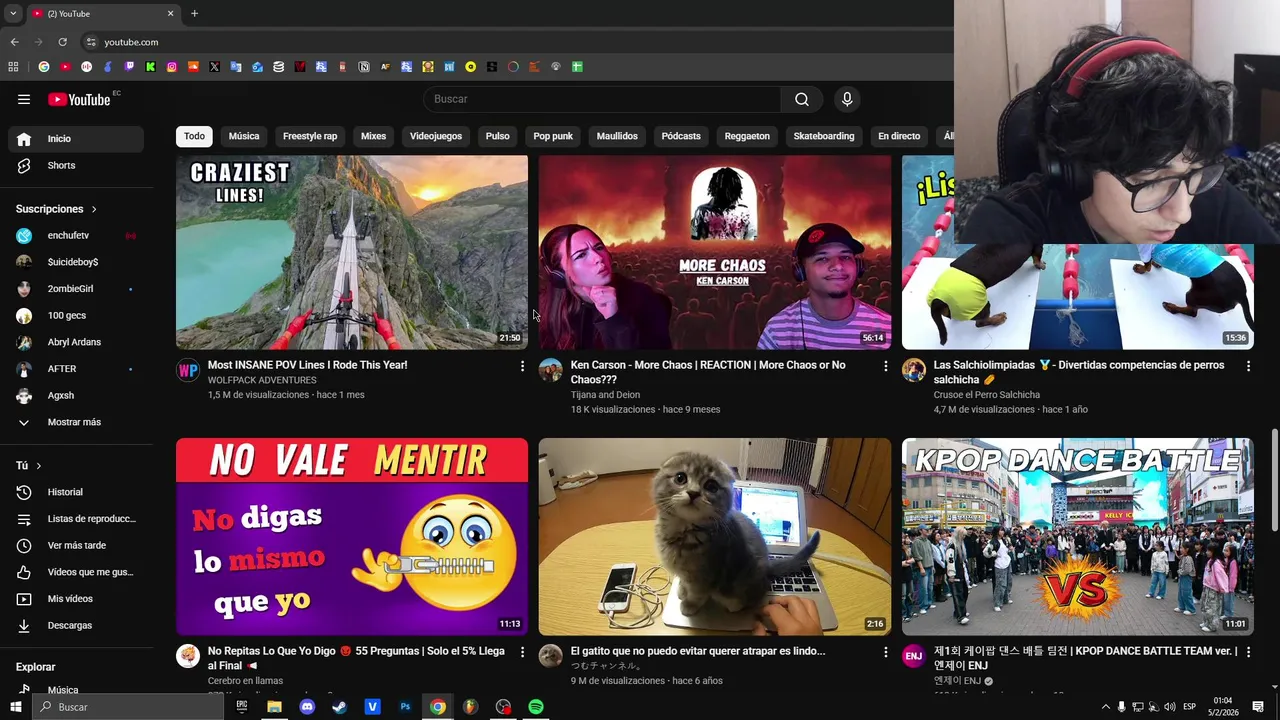Expand the Suscripciones section chevron
Image resolution: width=1280 pixels, height=720 pixels.
94,209
